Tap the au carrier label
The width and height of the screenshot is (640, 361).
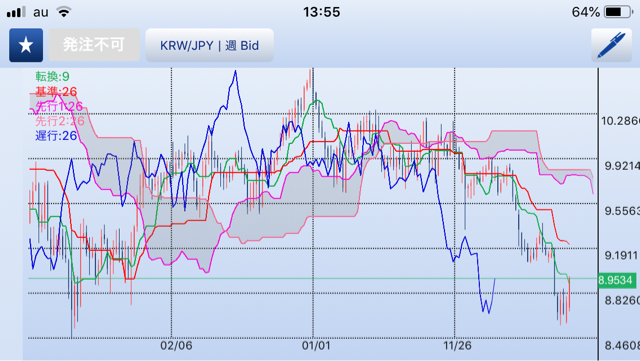tap(41, 12)
